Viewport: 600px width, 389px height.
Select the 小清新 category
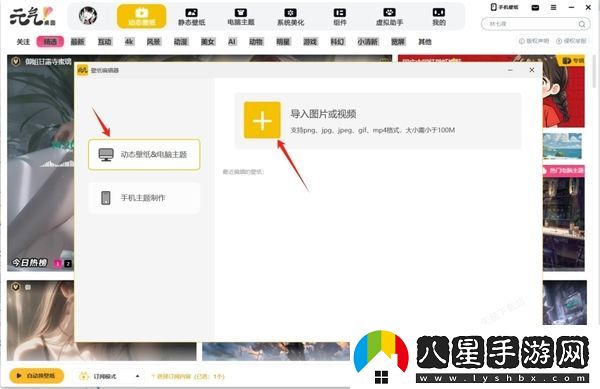368,42
